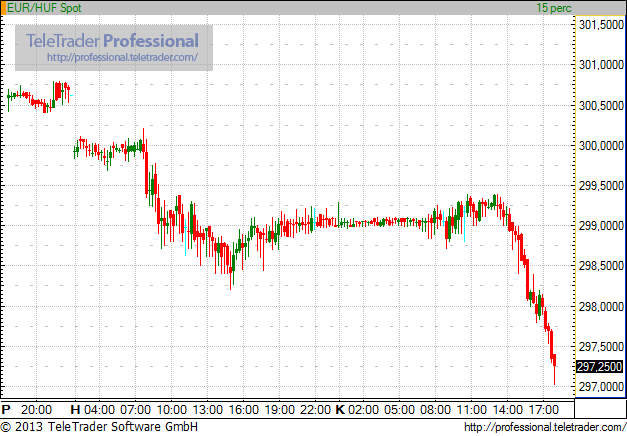Click the 298,5000 price axis label
The width and height of the screenshot is (627, 436).
click(x=601, y=266)
